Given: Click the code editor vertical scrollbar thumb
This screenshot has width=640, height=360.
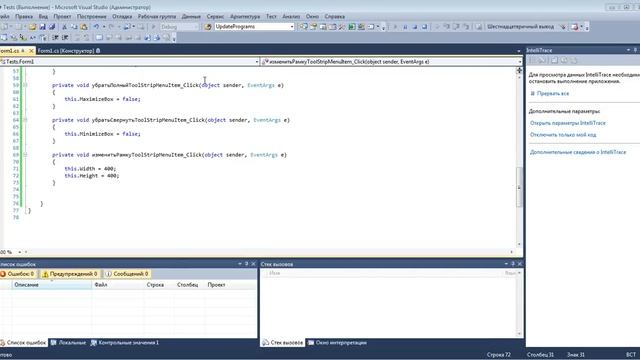Looking at the screenshot, I should pyautogui.click(x=519, y=187).
